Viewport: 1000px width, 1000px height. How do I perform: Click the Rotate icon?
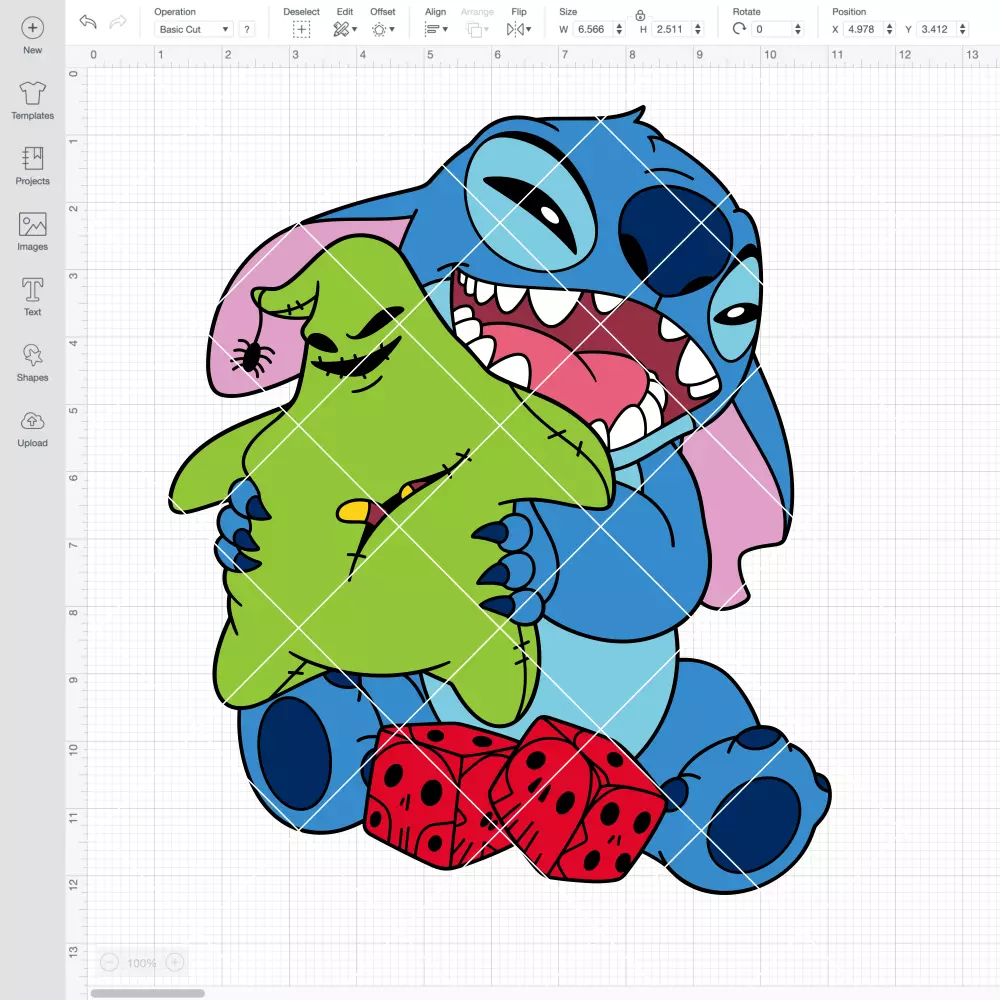739,29
